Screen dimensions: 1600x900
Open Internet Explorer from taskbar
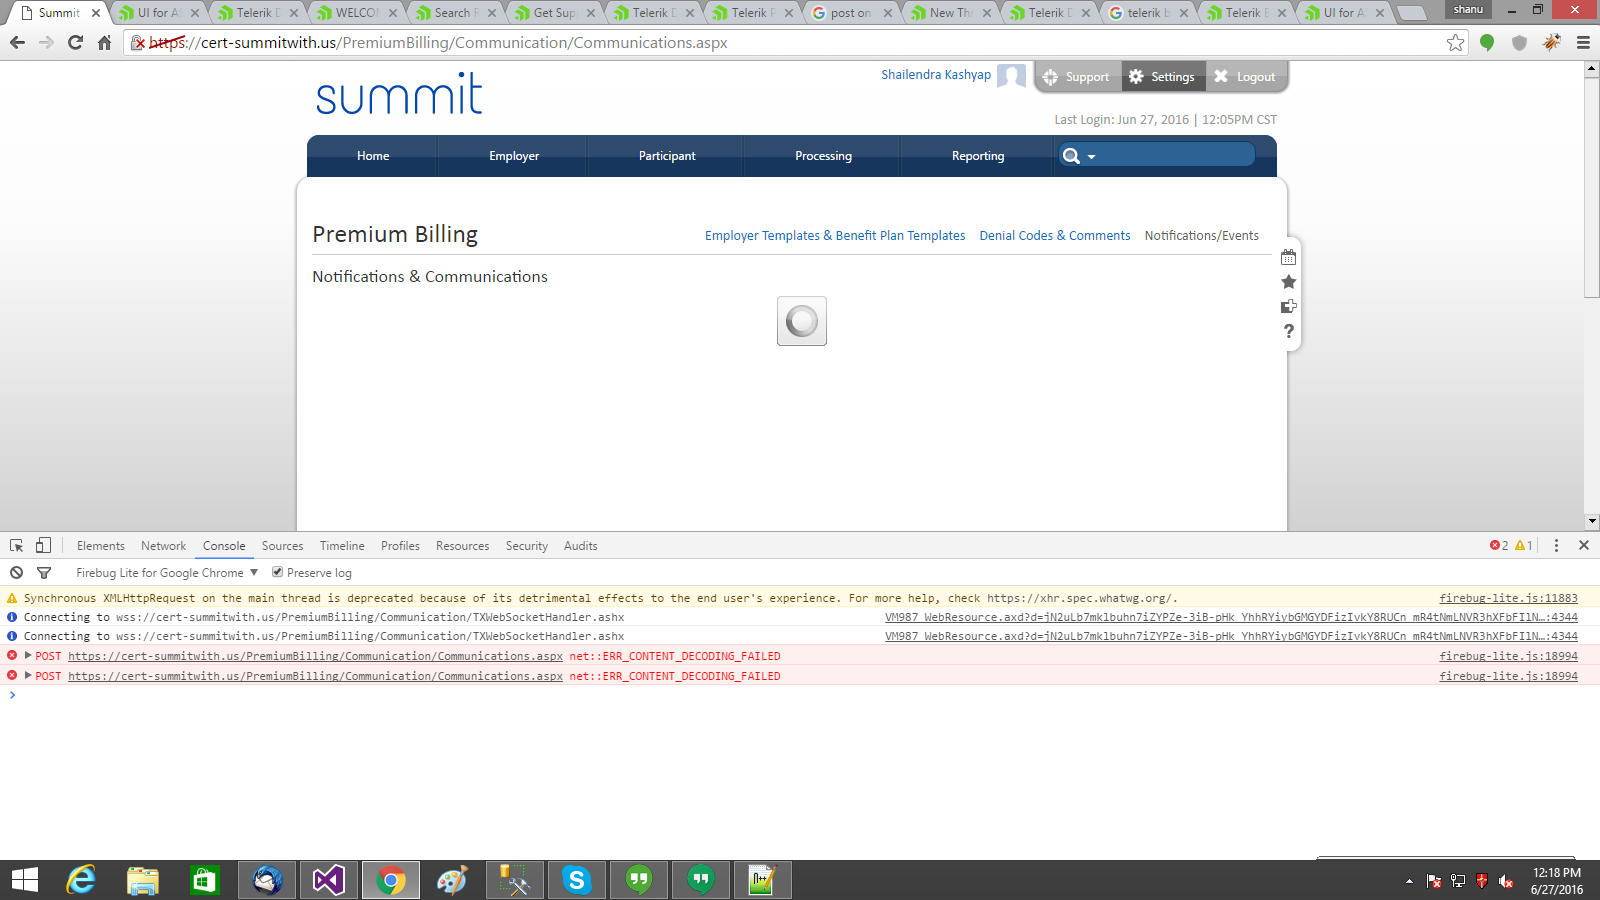pyautogui.click(x=81, y=880)
